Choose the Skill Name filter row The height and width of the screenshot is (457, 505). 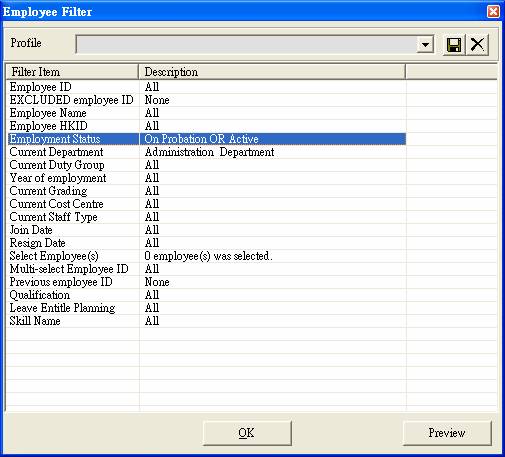click(207, 321)
